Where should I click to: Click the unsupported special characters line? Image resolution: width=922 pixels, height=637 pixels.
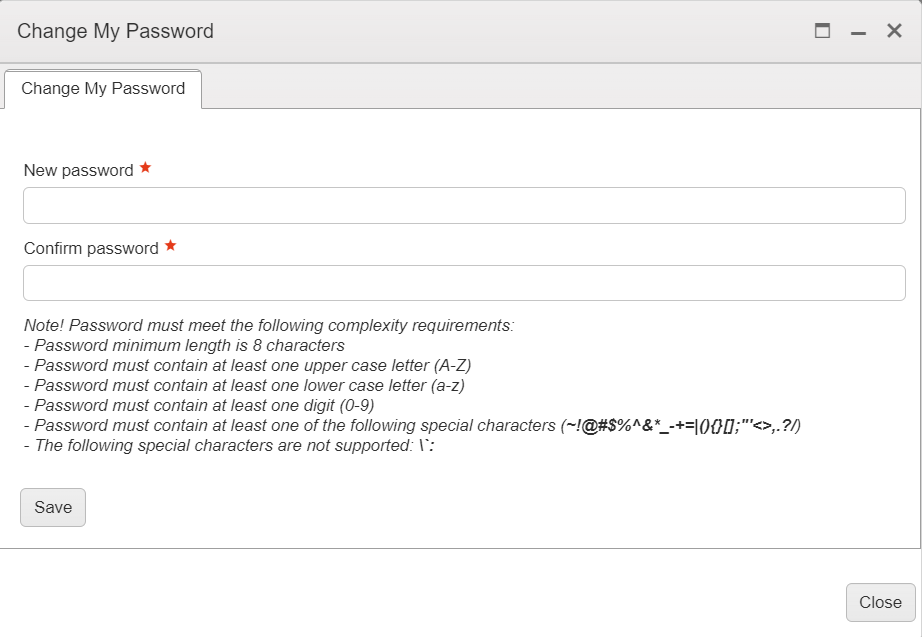pos(228,446)
